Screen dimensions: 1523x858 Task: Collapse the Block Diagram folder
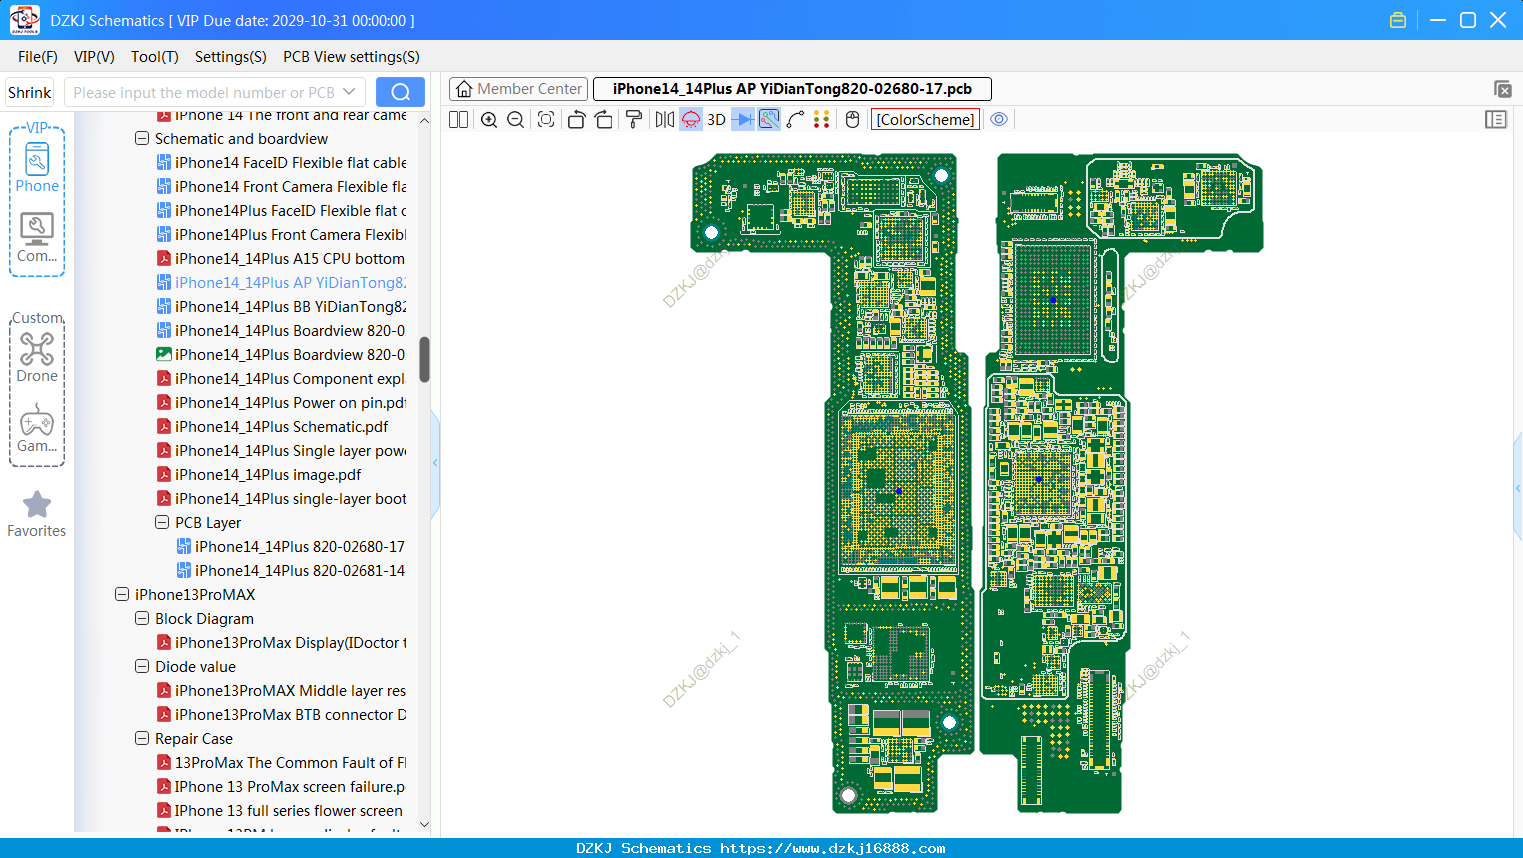tap(142, 619)
